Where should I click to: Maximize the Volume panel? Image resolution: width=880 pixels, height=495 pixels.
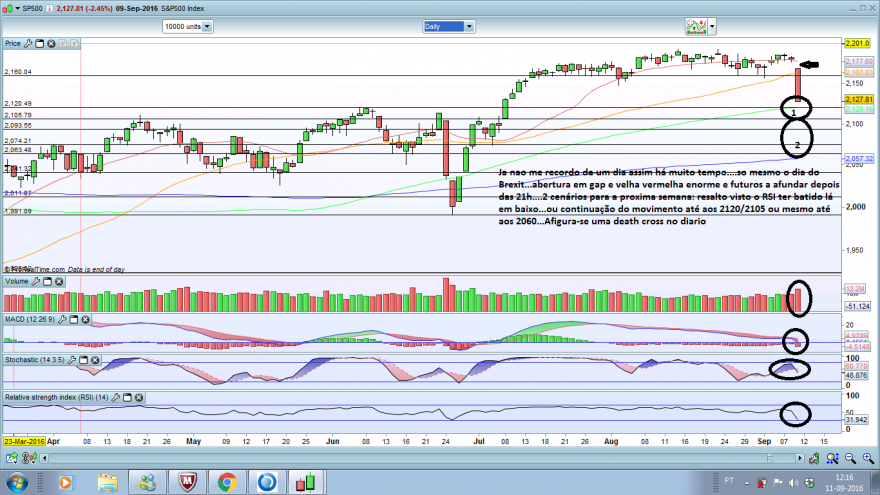pyautogui.click(x=47, y=281)
